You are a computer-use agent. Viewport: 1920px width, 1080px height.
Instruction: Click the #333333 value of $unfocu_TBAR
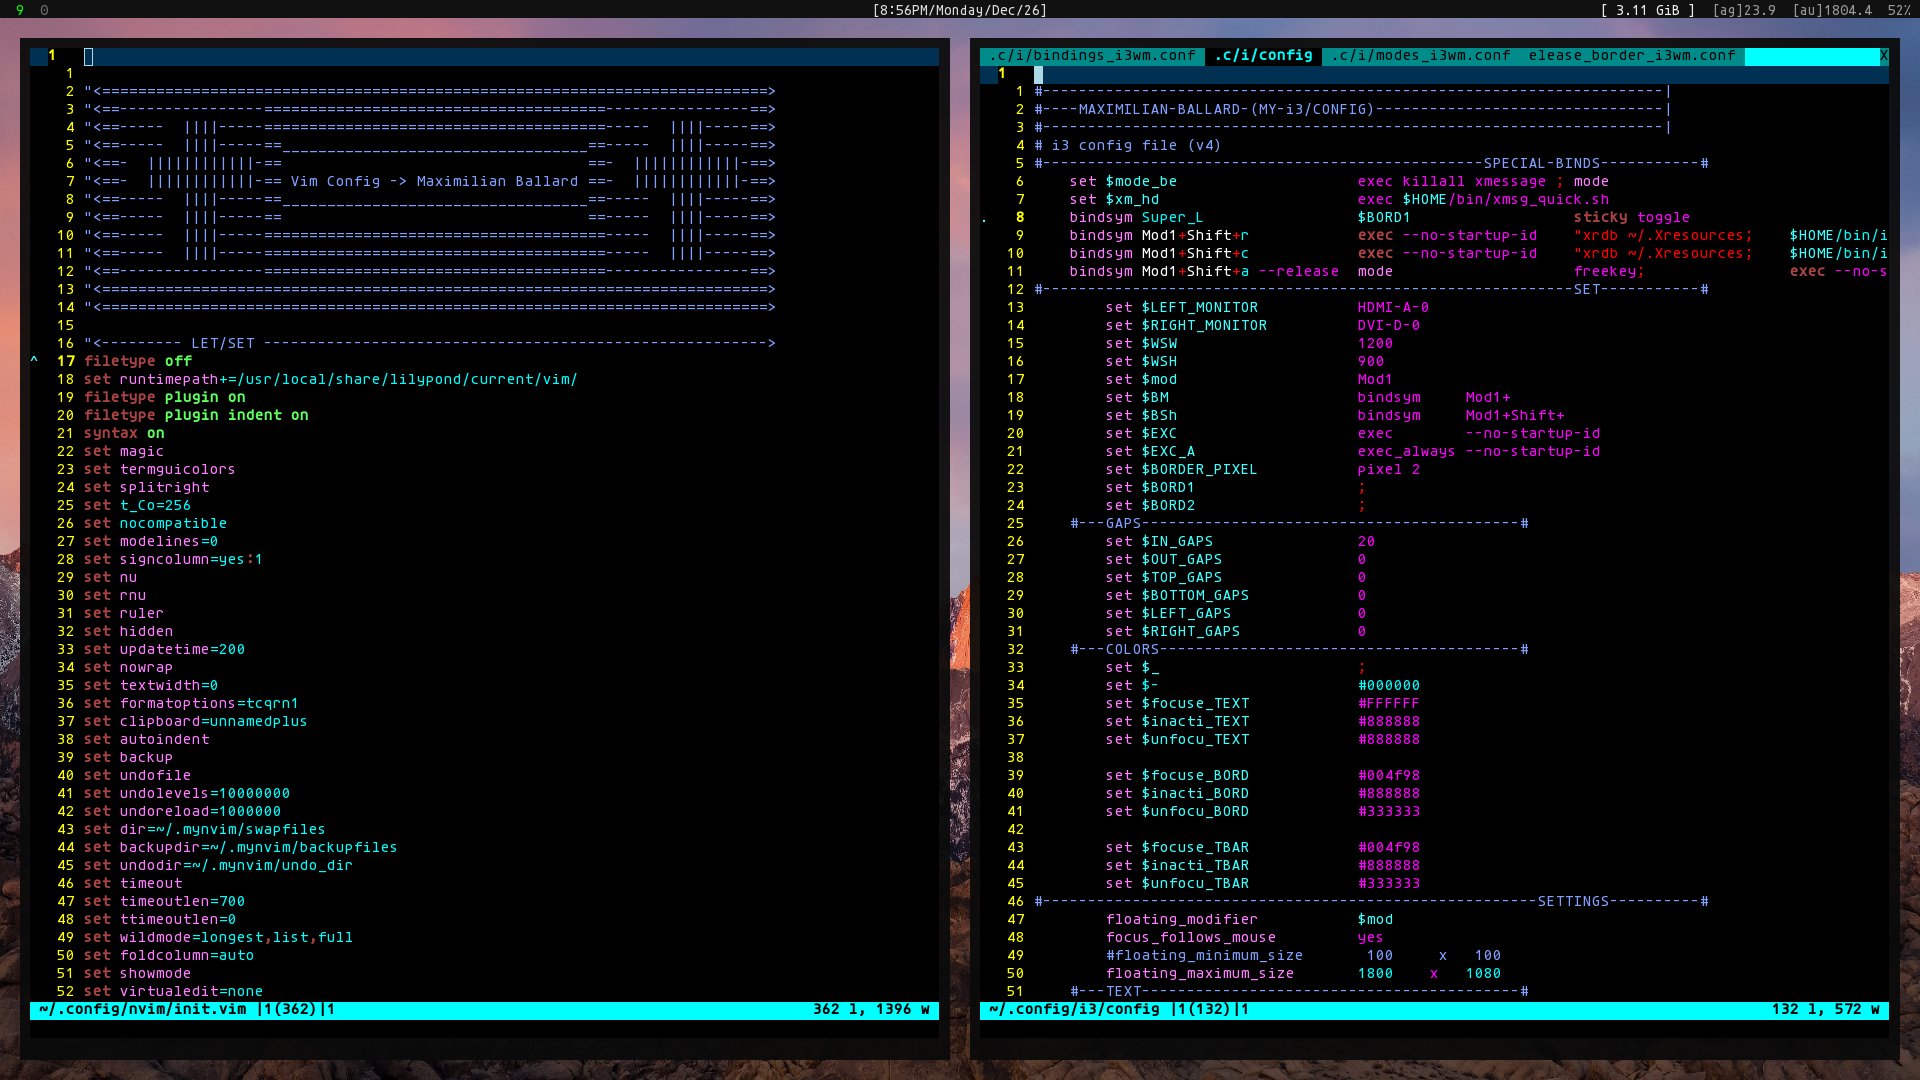[x=1388, y=884]
